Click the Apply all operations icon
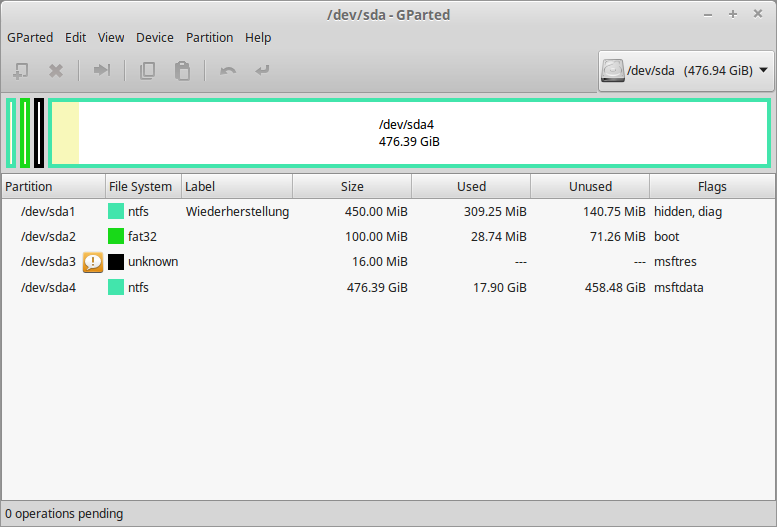 (262, 70)
